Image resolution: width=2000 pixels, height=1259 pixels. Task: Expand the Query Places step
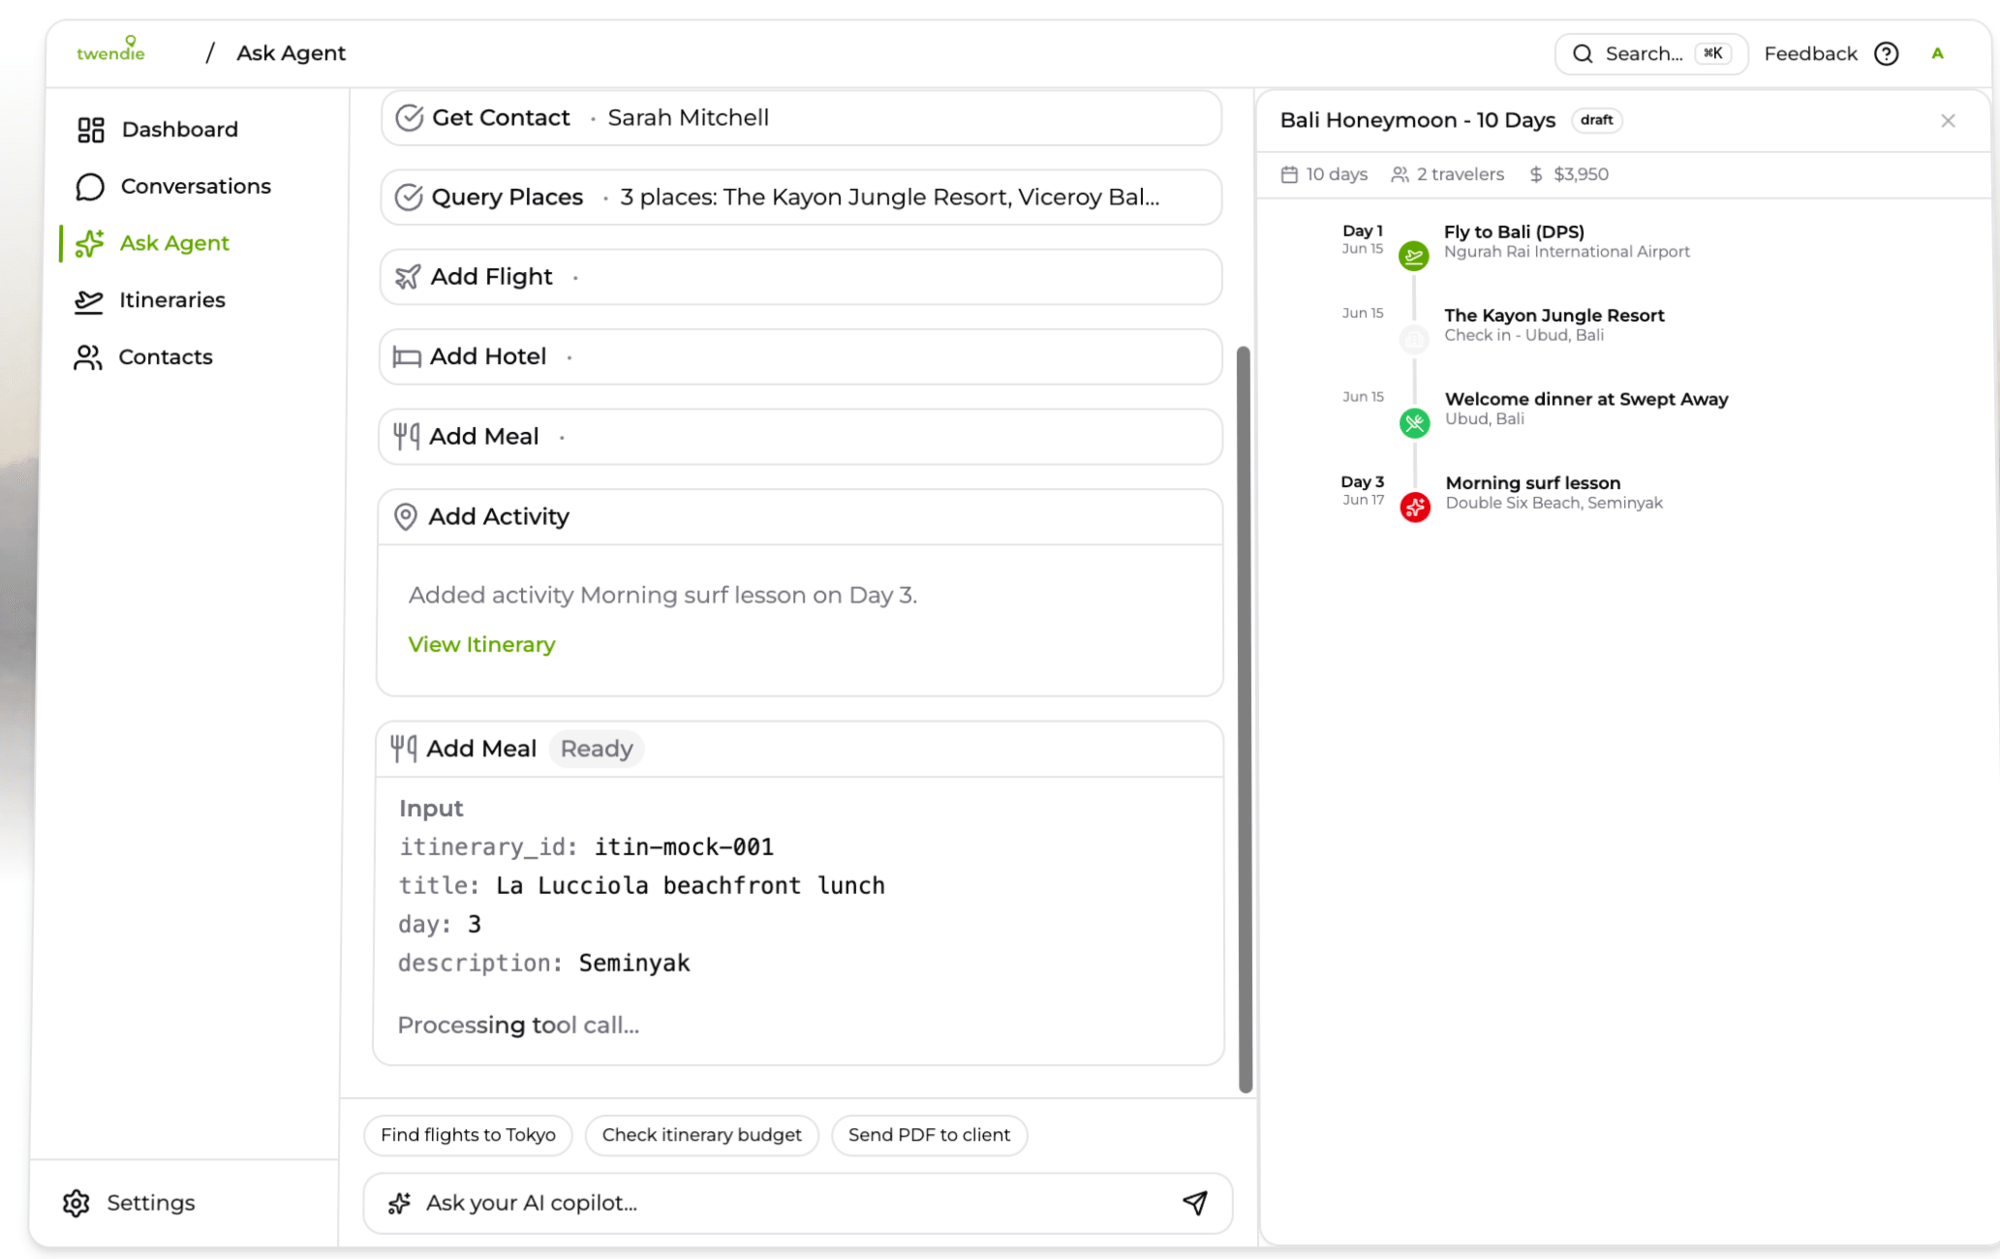[x=801, y=197]
